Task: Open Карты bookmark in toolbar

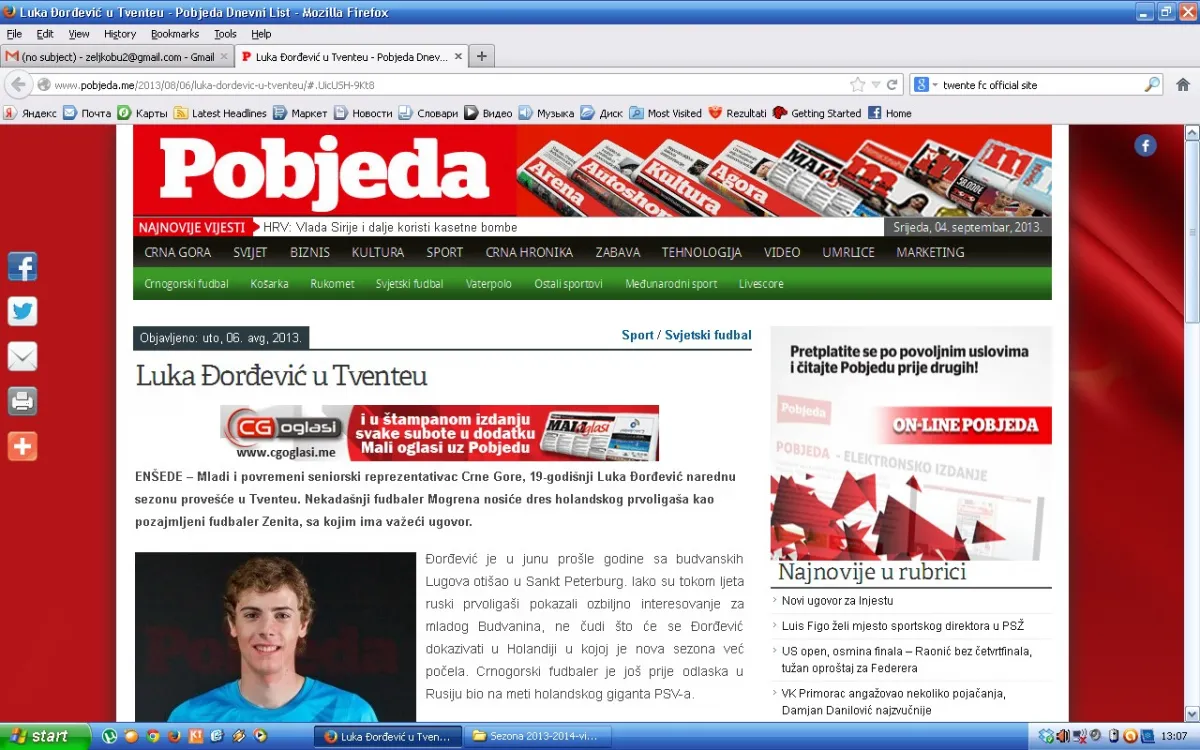Action: [143, 113]
